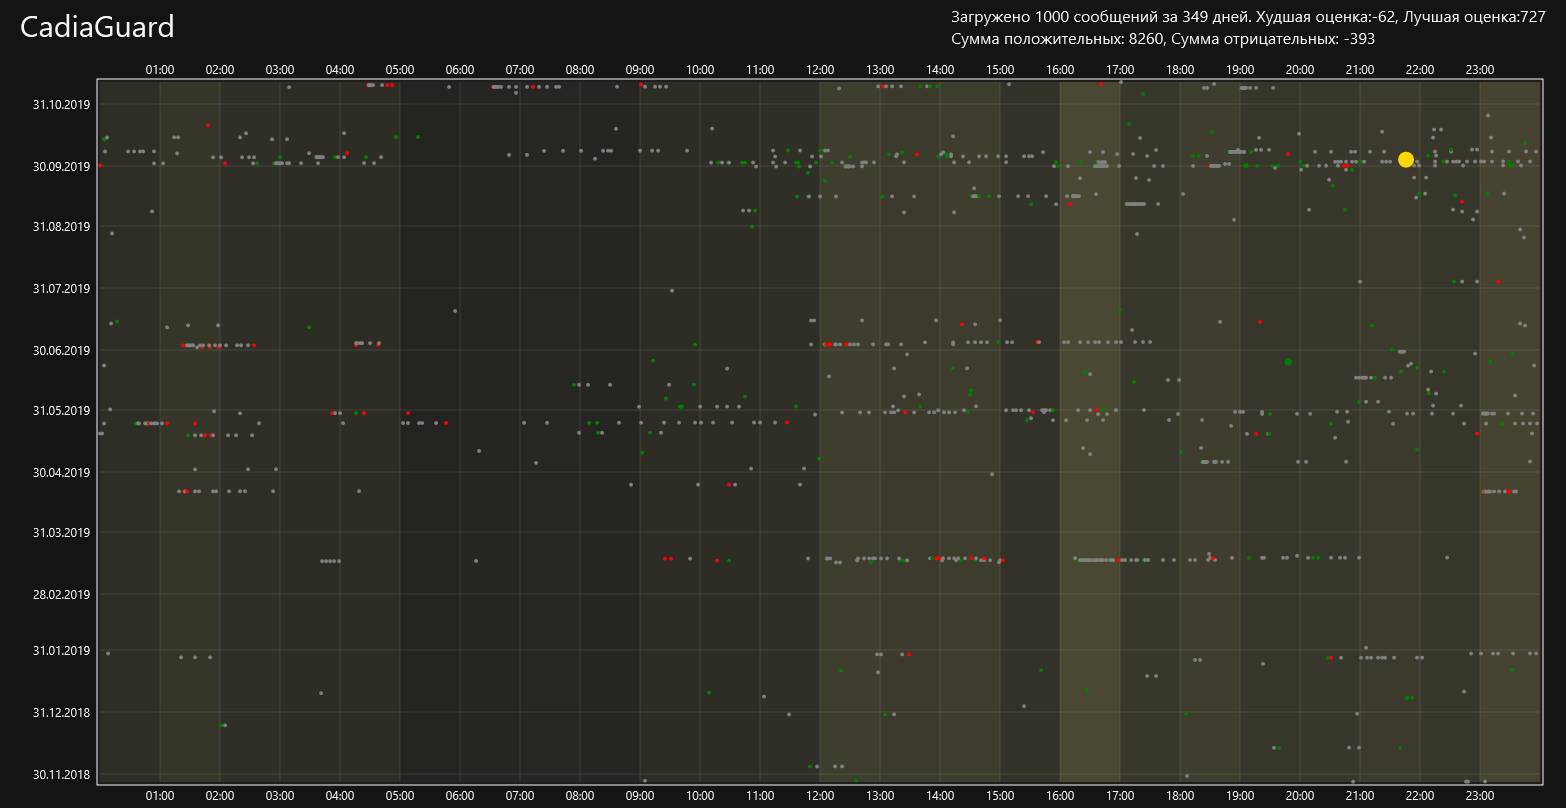Viewport: 1566px width, 808px height.
Task: Click 04:00 on the bottom time axis
Action: coord(340,797)
